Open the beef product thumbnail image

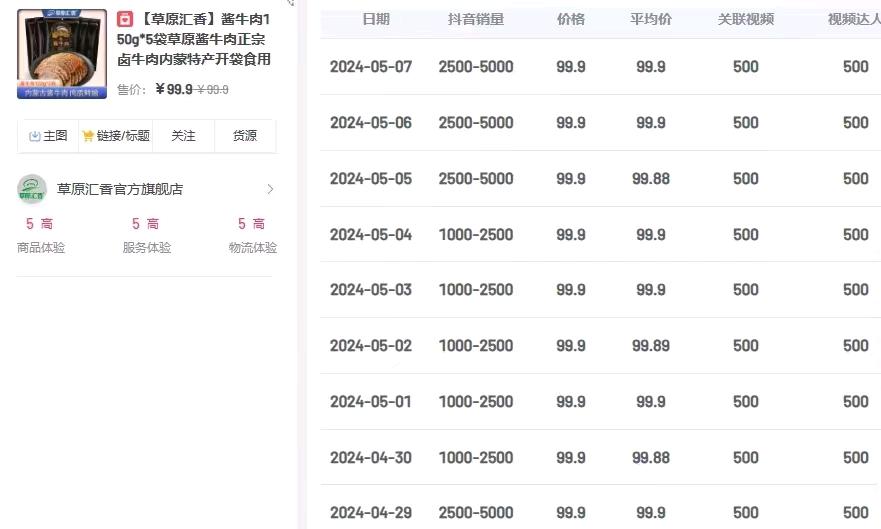point(62,54)
